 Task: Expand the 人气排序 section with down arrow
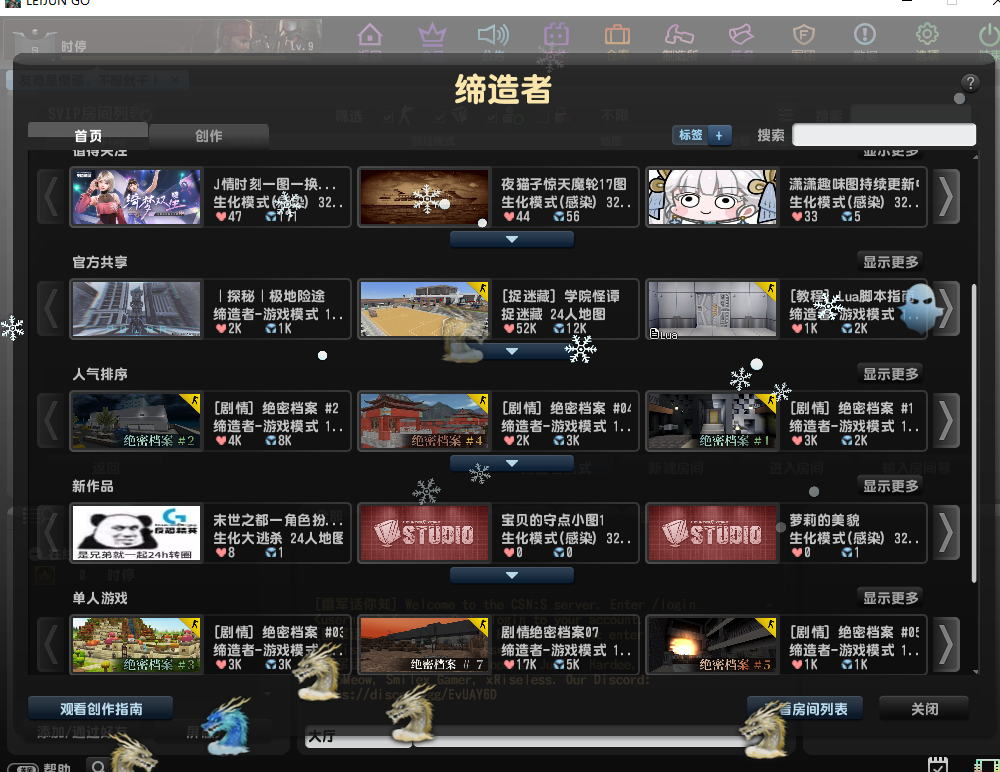pos(511,464)
